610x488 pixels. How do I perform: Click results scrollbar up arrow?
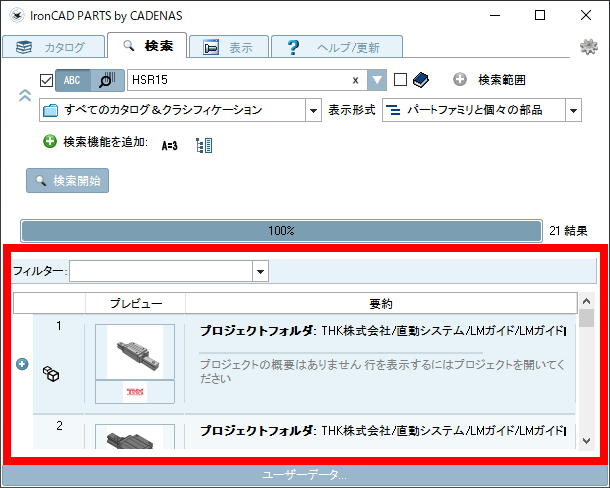[x=587, y=301]
